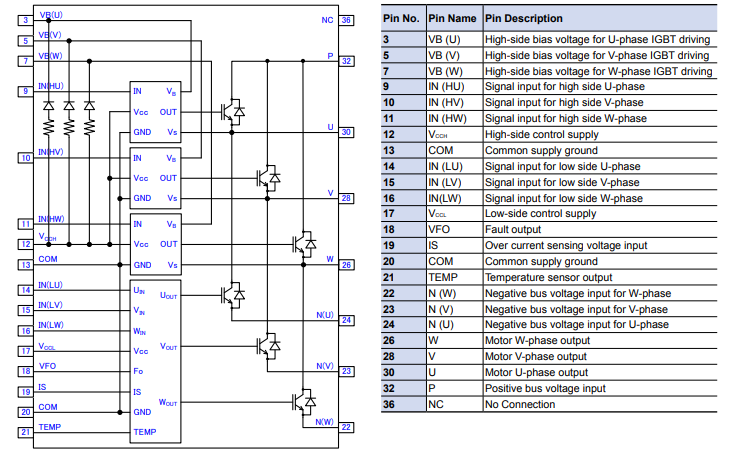The width and height of the screenshot is (739, 474).
Task: Click pin box 24 beside N(U) in the diagram
Action: pos(346,320)
